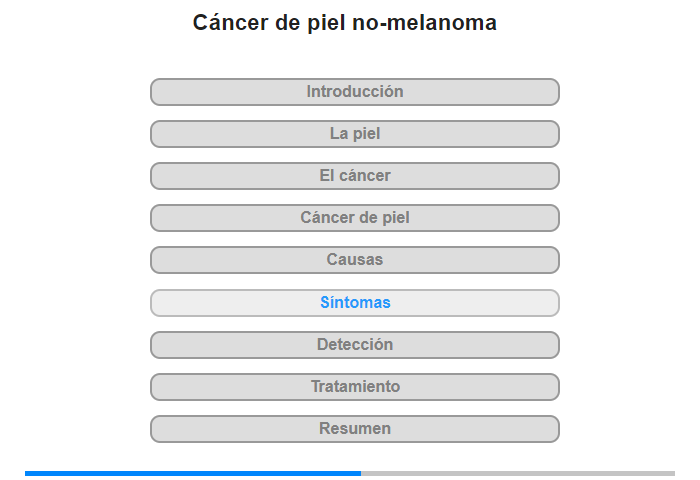The height and width of the screenshot is (480, 700).
Task: Click the highlighted Síntomas button
Action: 355,303
